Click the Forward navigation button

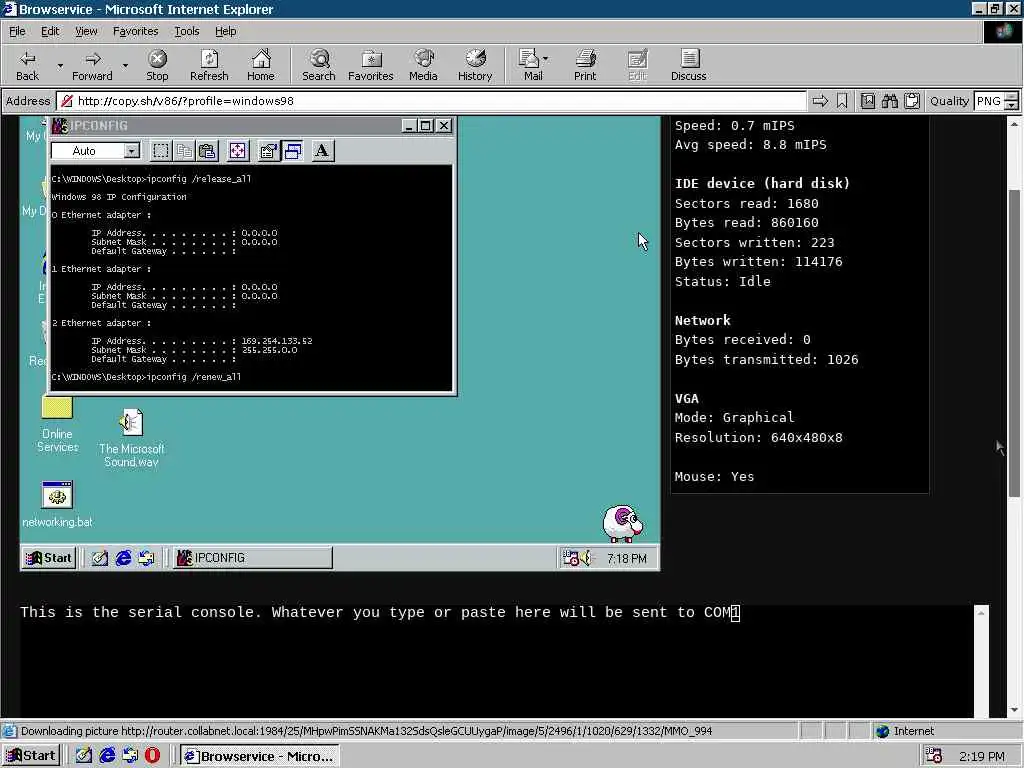point(92,65)
